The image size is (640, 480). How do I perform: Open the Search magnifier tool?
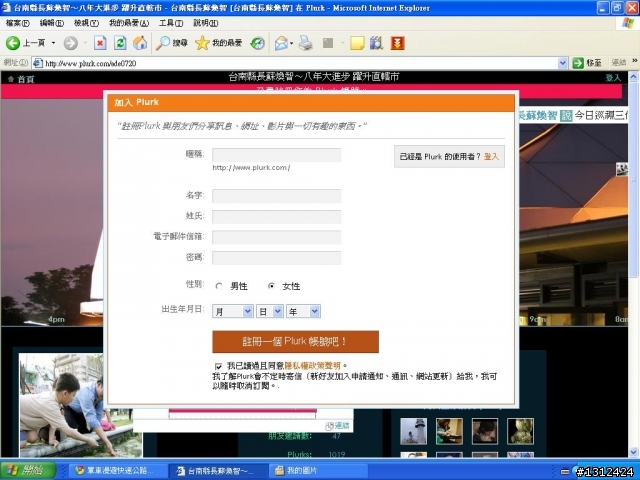tap(171, 43)
